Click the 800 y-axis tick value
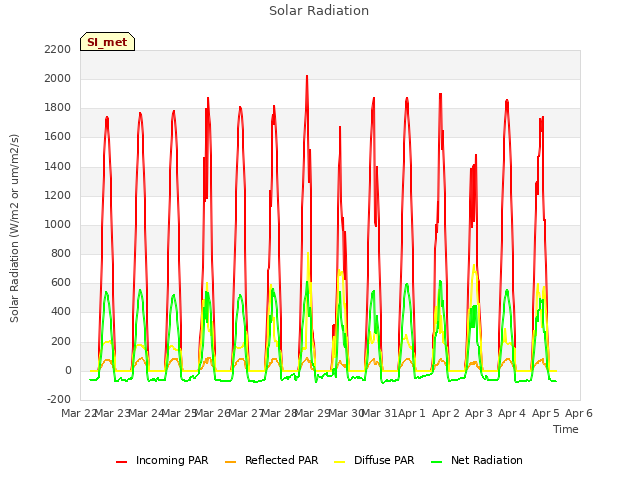The height and width of the screenshot is (480, 640). [61, 253]
